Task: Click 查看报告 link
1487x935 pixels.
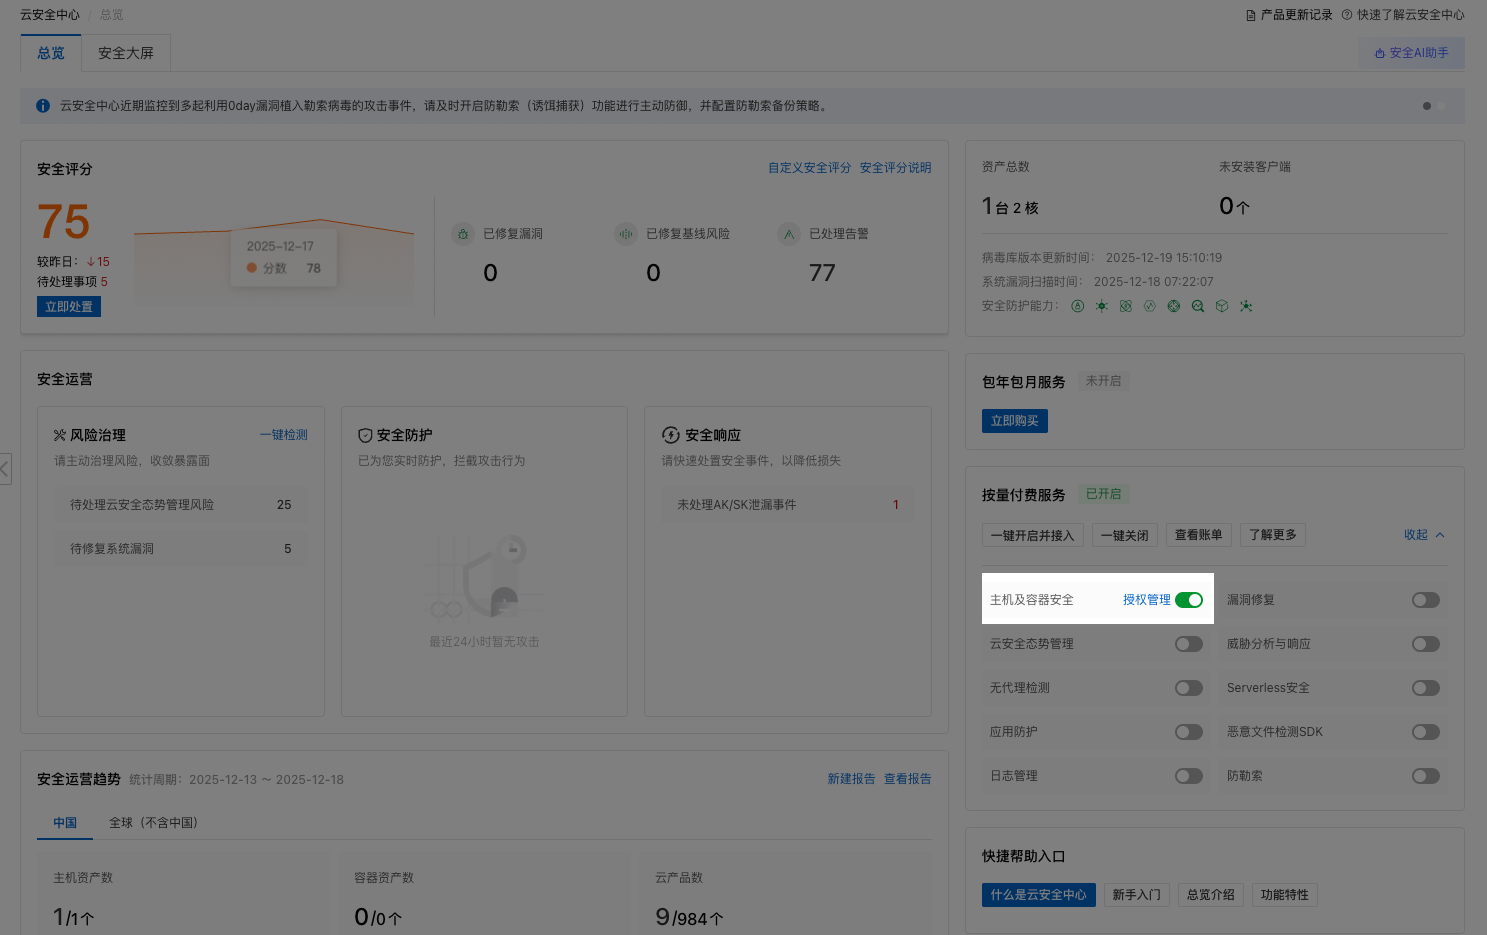Action: click(908, 779)
